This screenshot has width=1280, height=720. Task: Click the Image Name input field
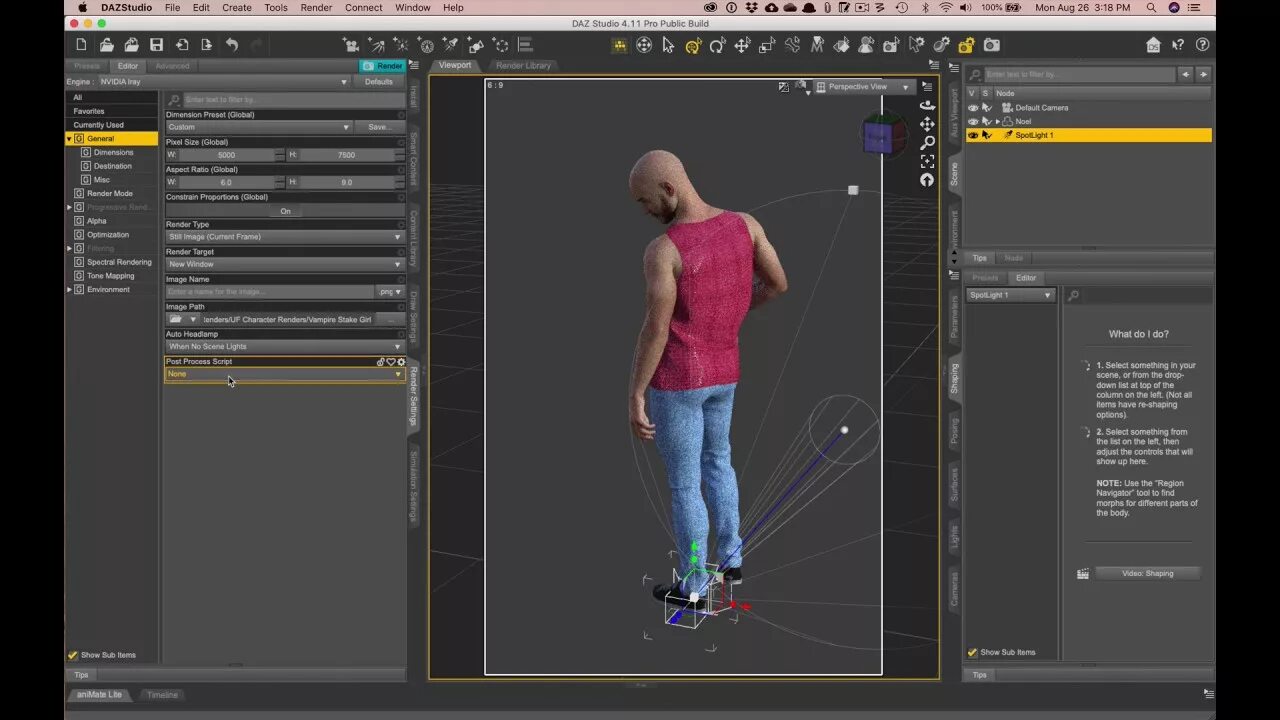pyautogui.click(x=270, y=292)
